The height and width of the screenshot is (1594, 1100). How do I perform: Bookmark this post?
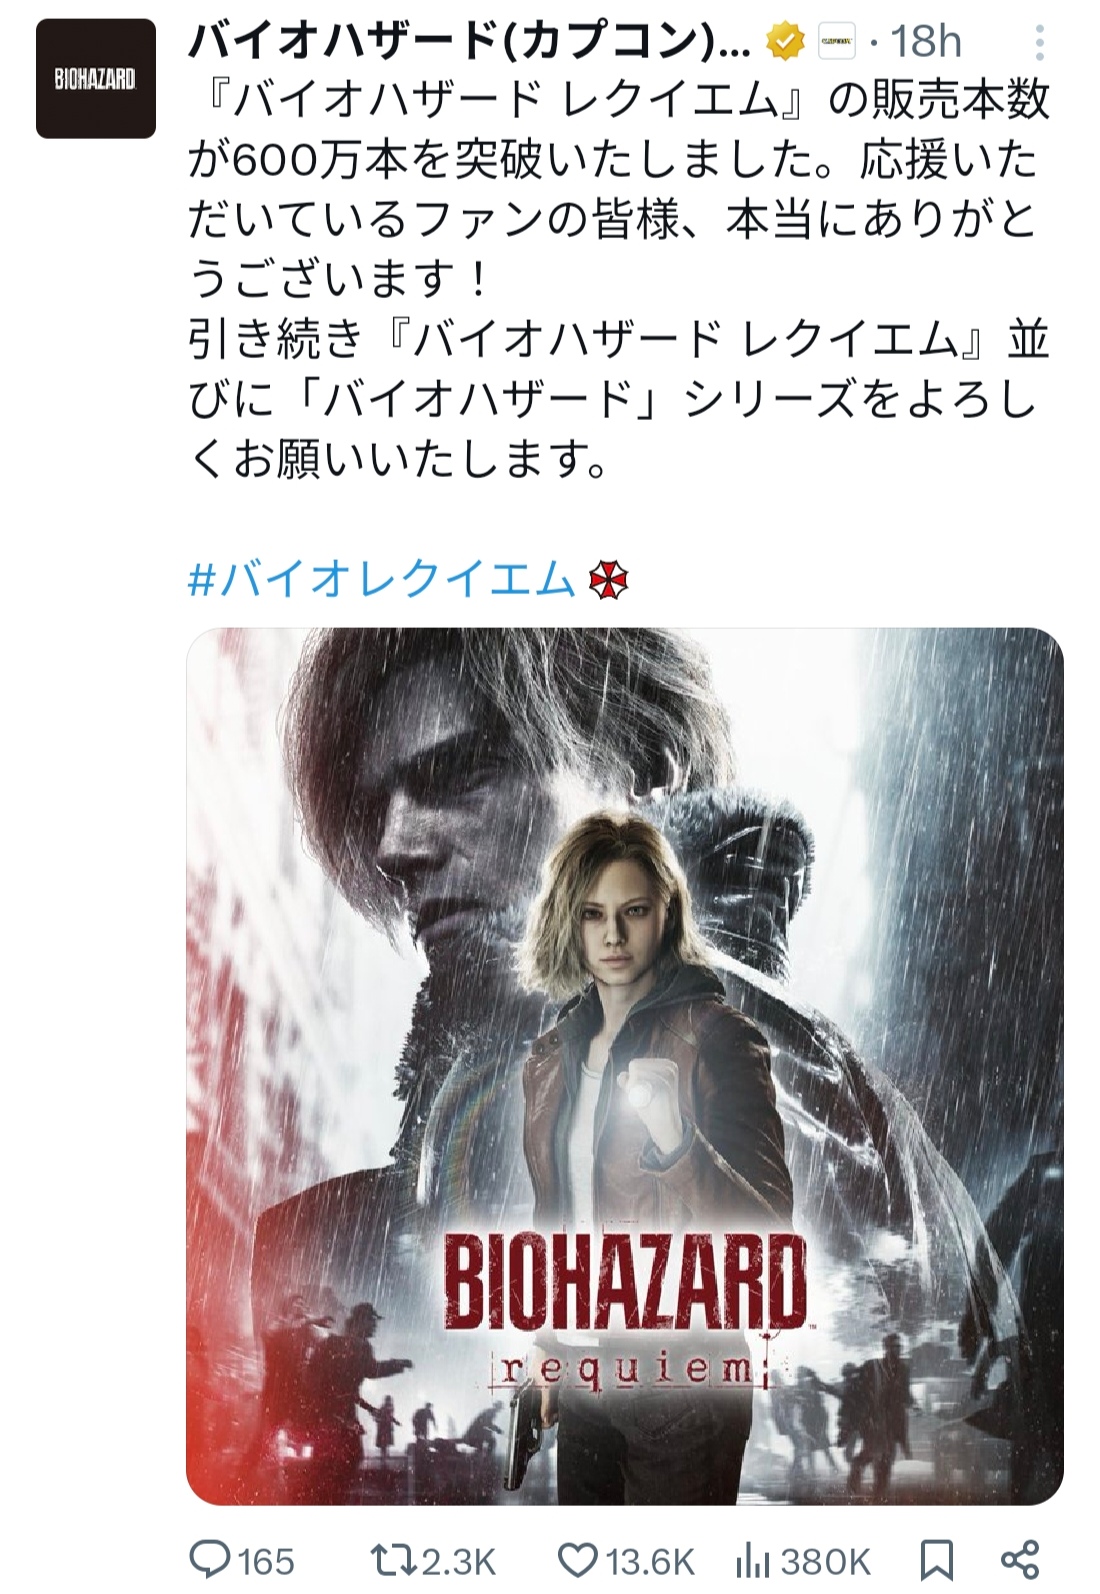pos(935,1560)
